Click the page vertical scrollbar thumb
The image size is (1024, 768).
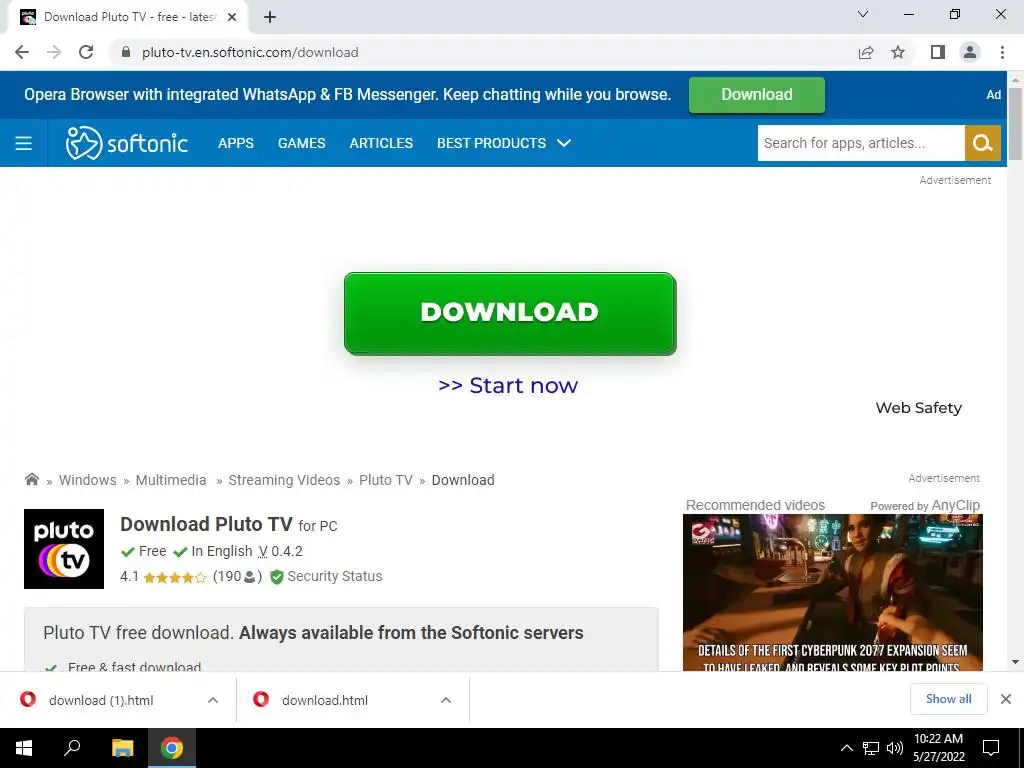(x=1015, y=124)
